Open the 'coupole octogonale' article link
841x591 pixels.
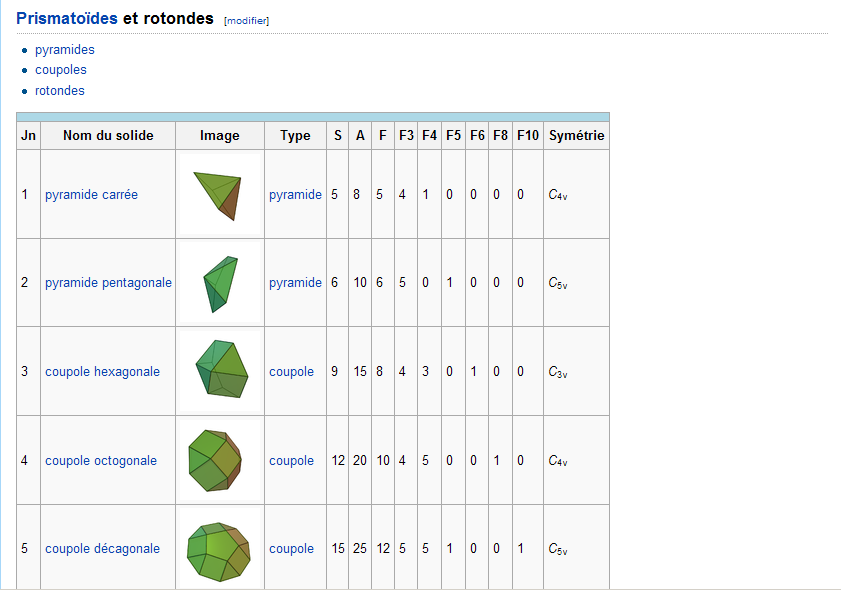[101, 461]
